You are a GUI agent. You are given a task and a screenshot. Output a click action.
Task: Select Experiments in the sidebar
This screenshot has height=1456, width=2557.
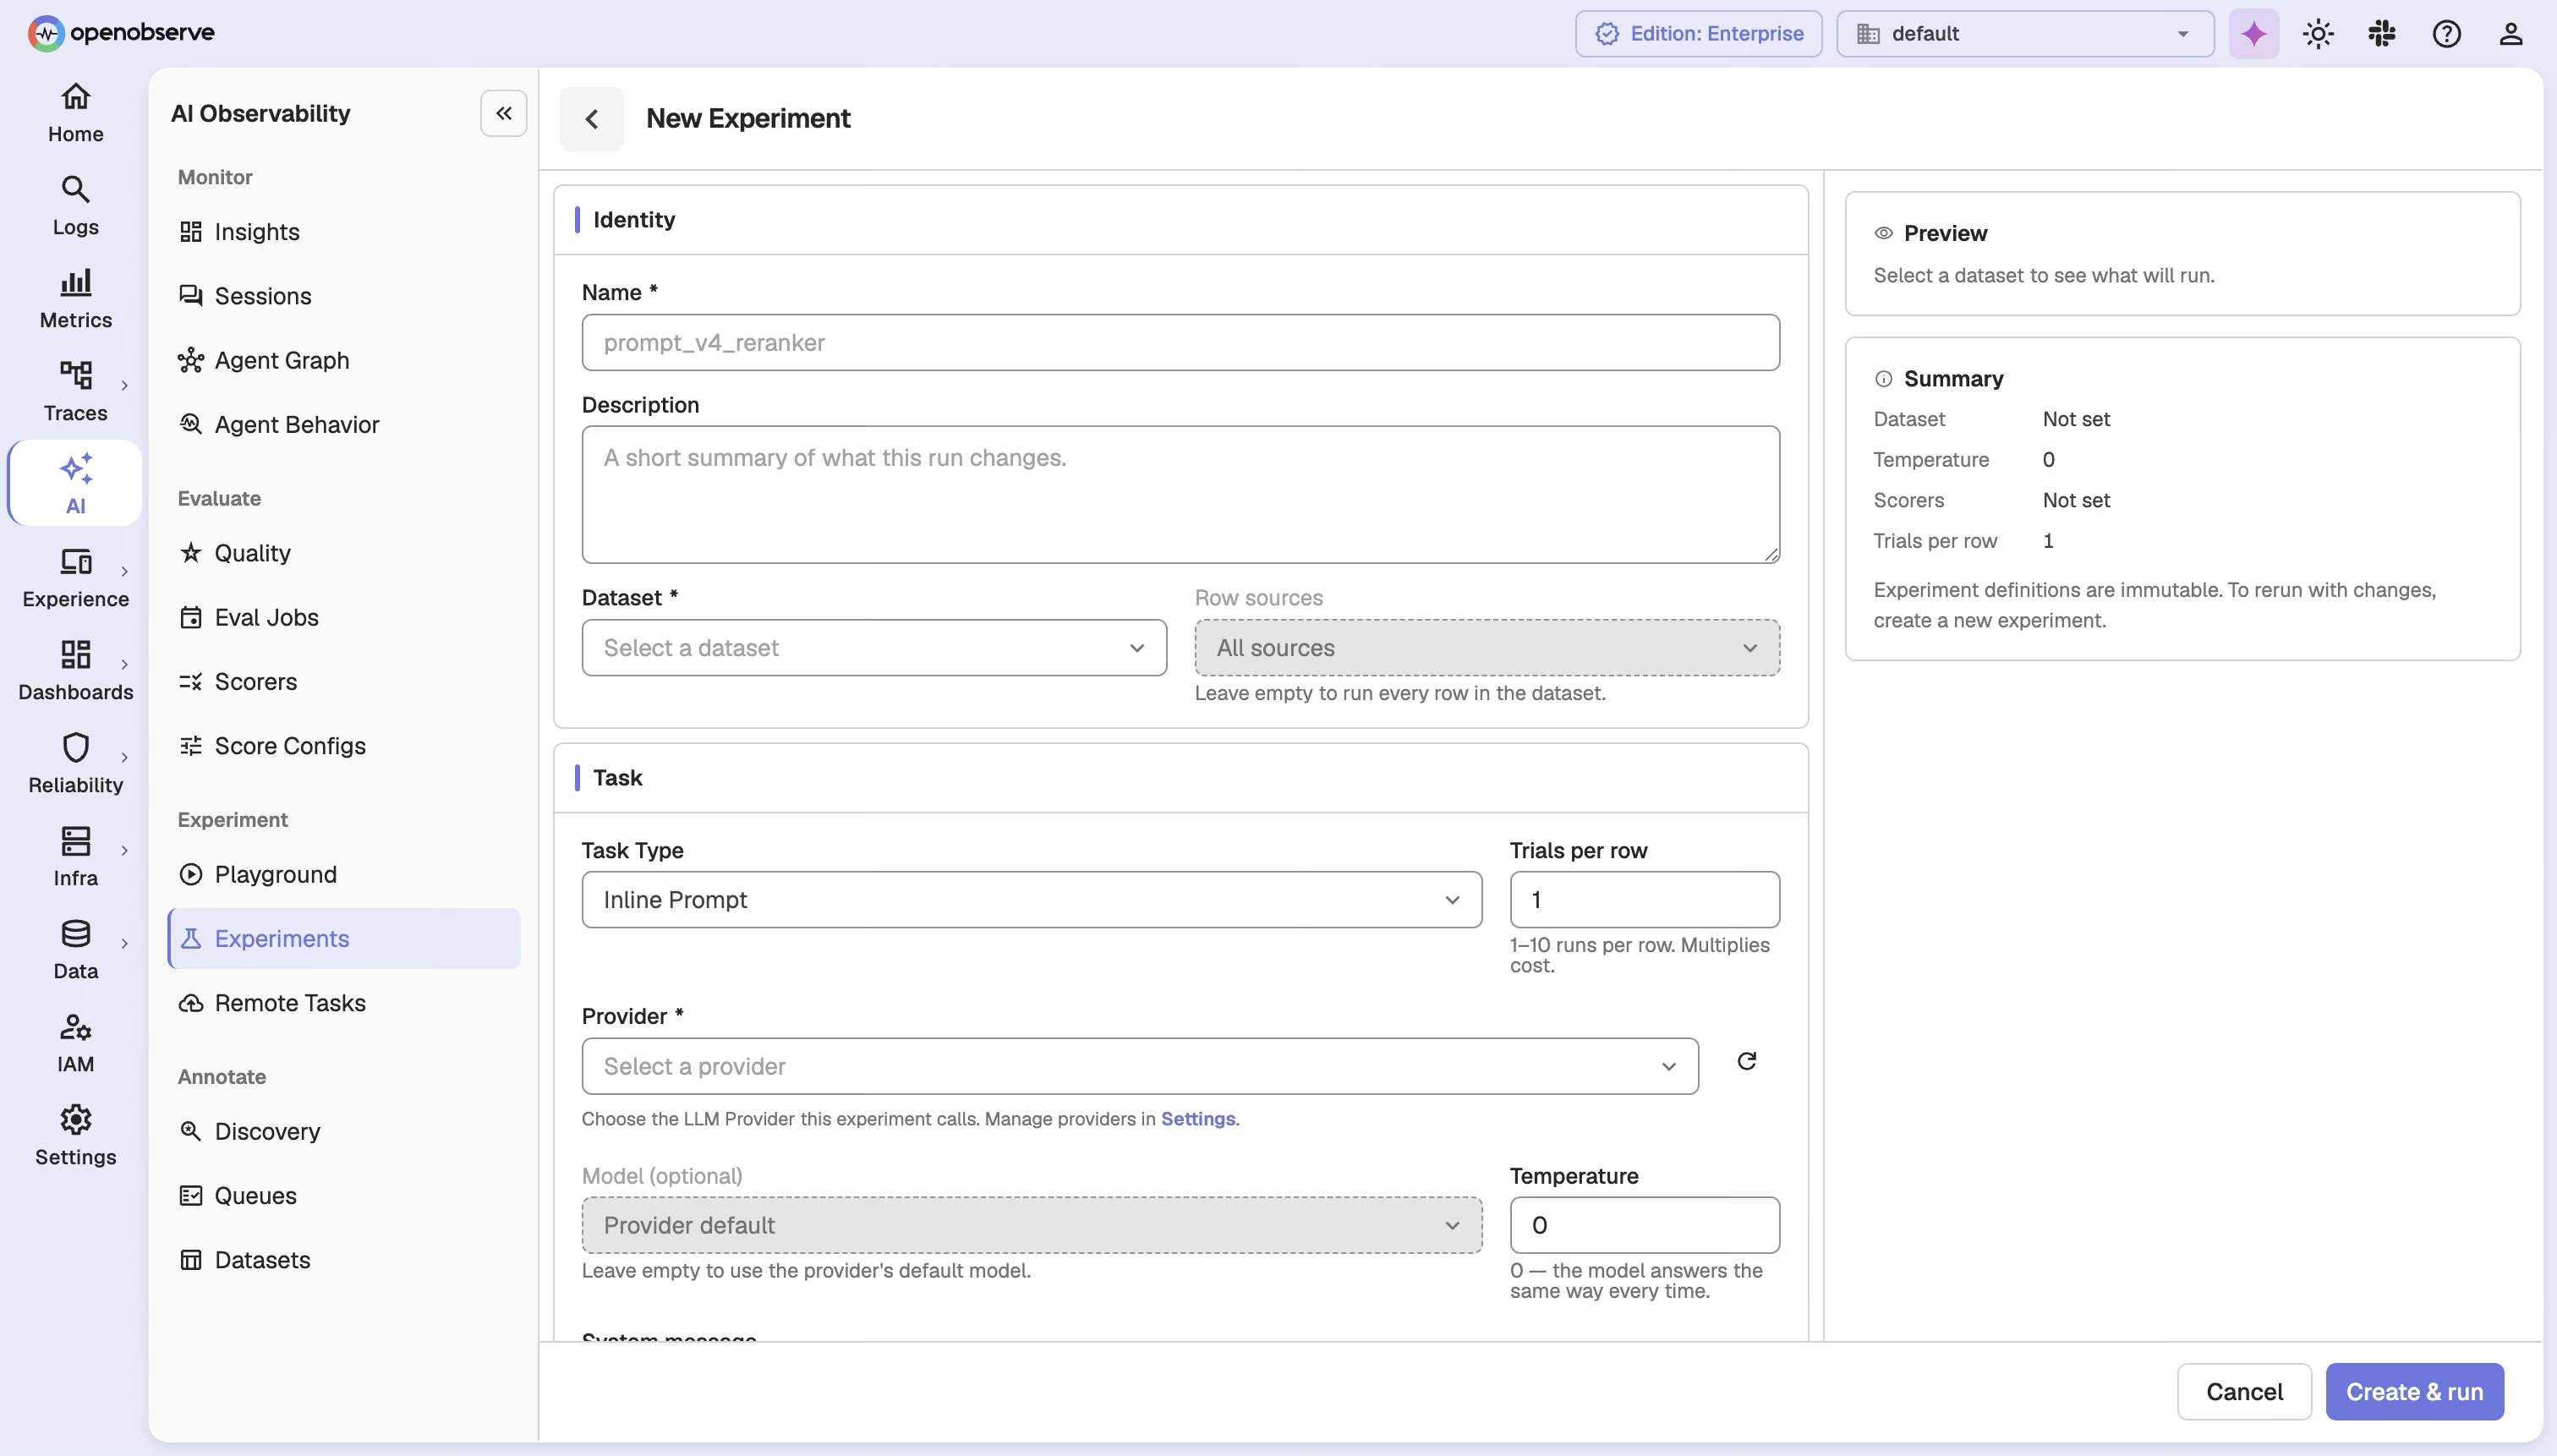(343, 938)
